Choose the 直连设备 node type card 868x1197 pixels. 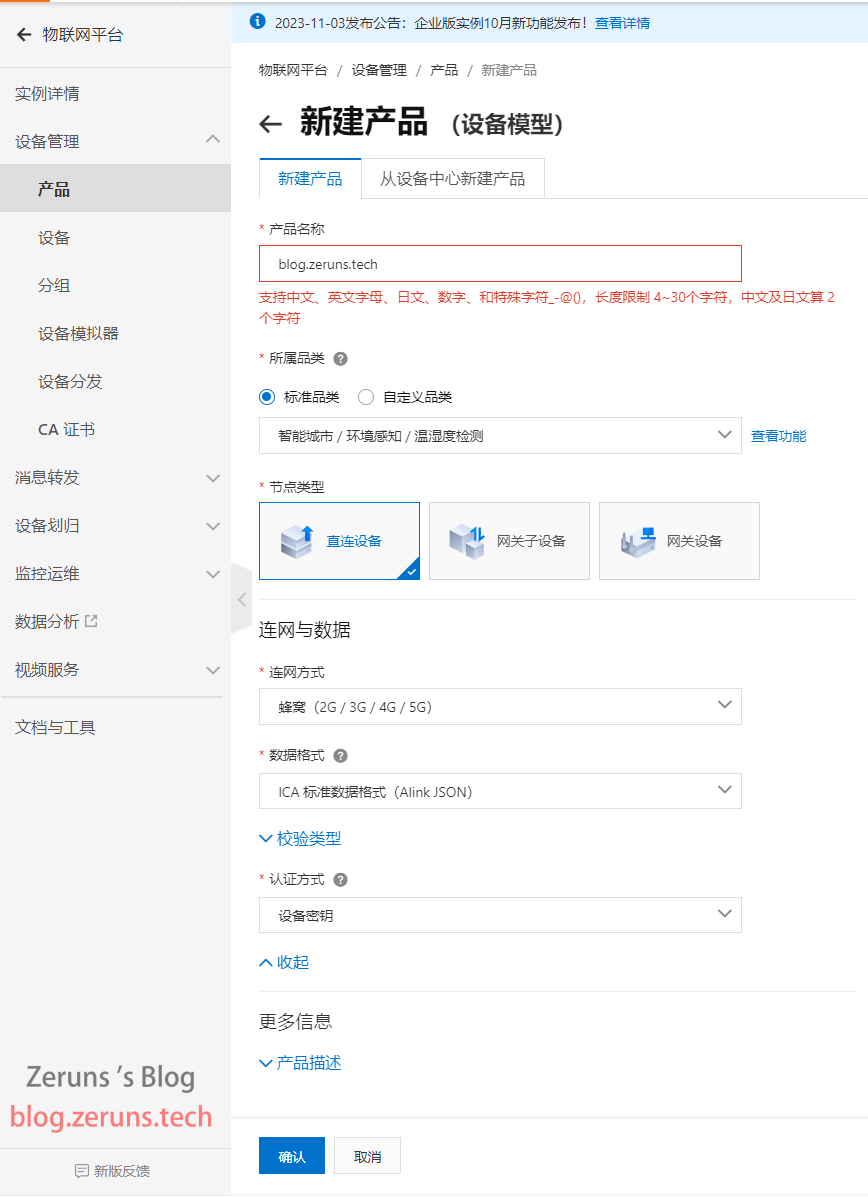point(339,541)
